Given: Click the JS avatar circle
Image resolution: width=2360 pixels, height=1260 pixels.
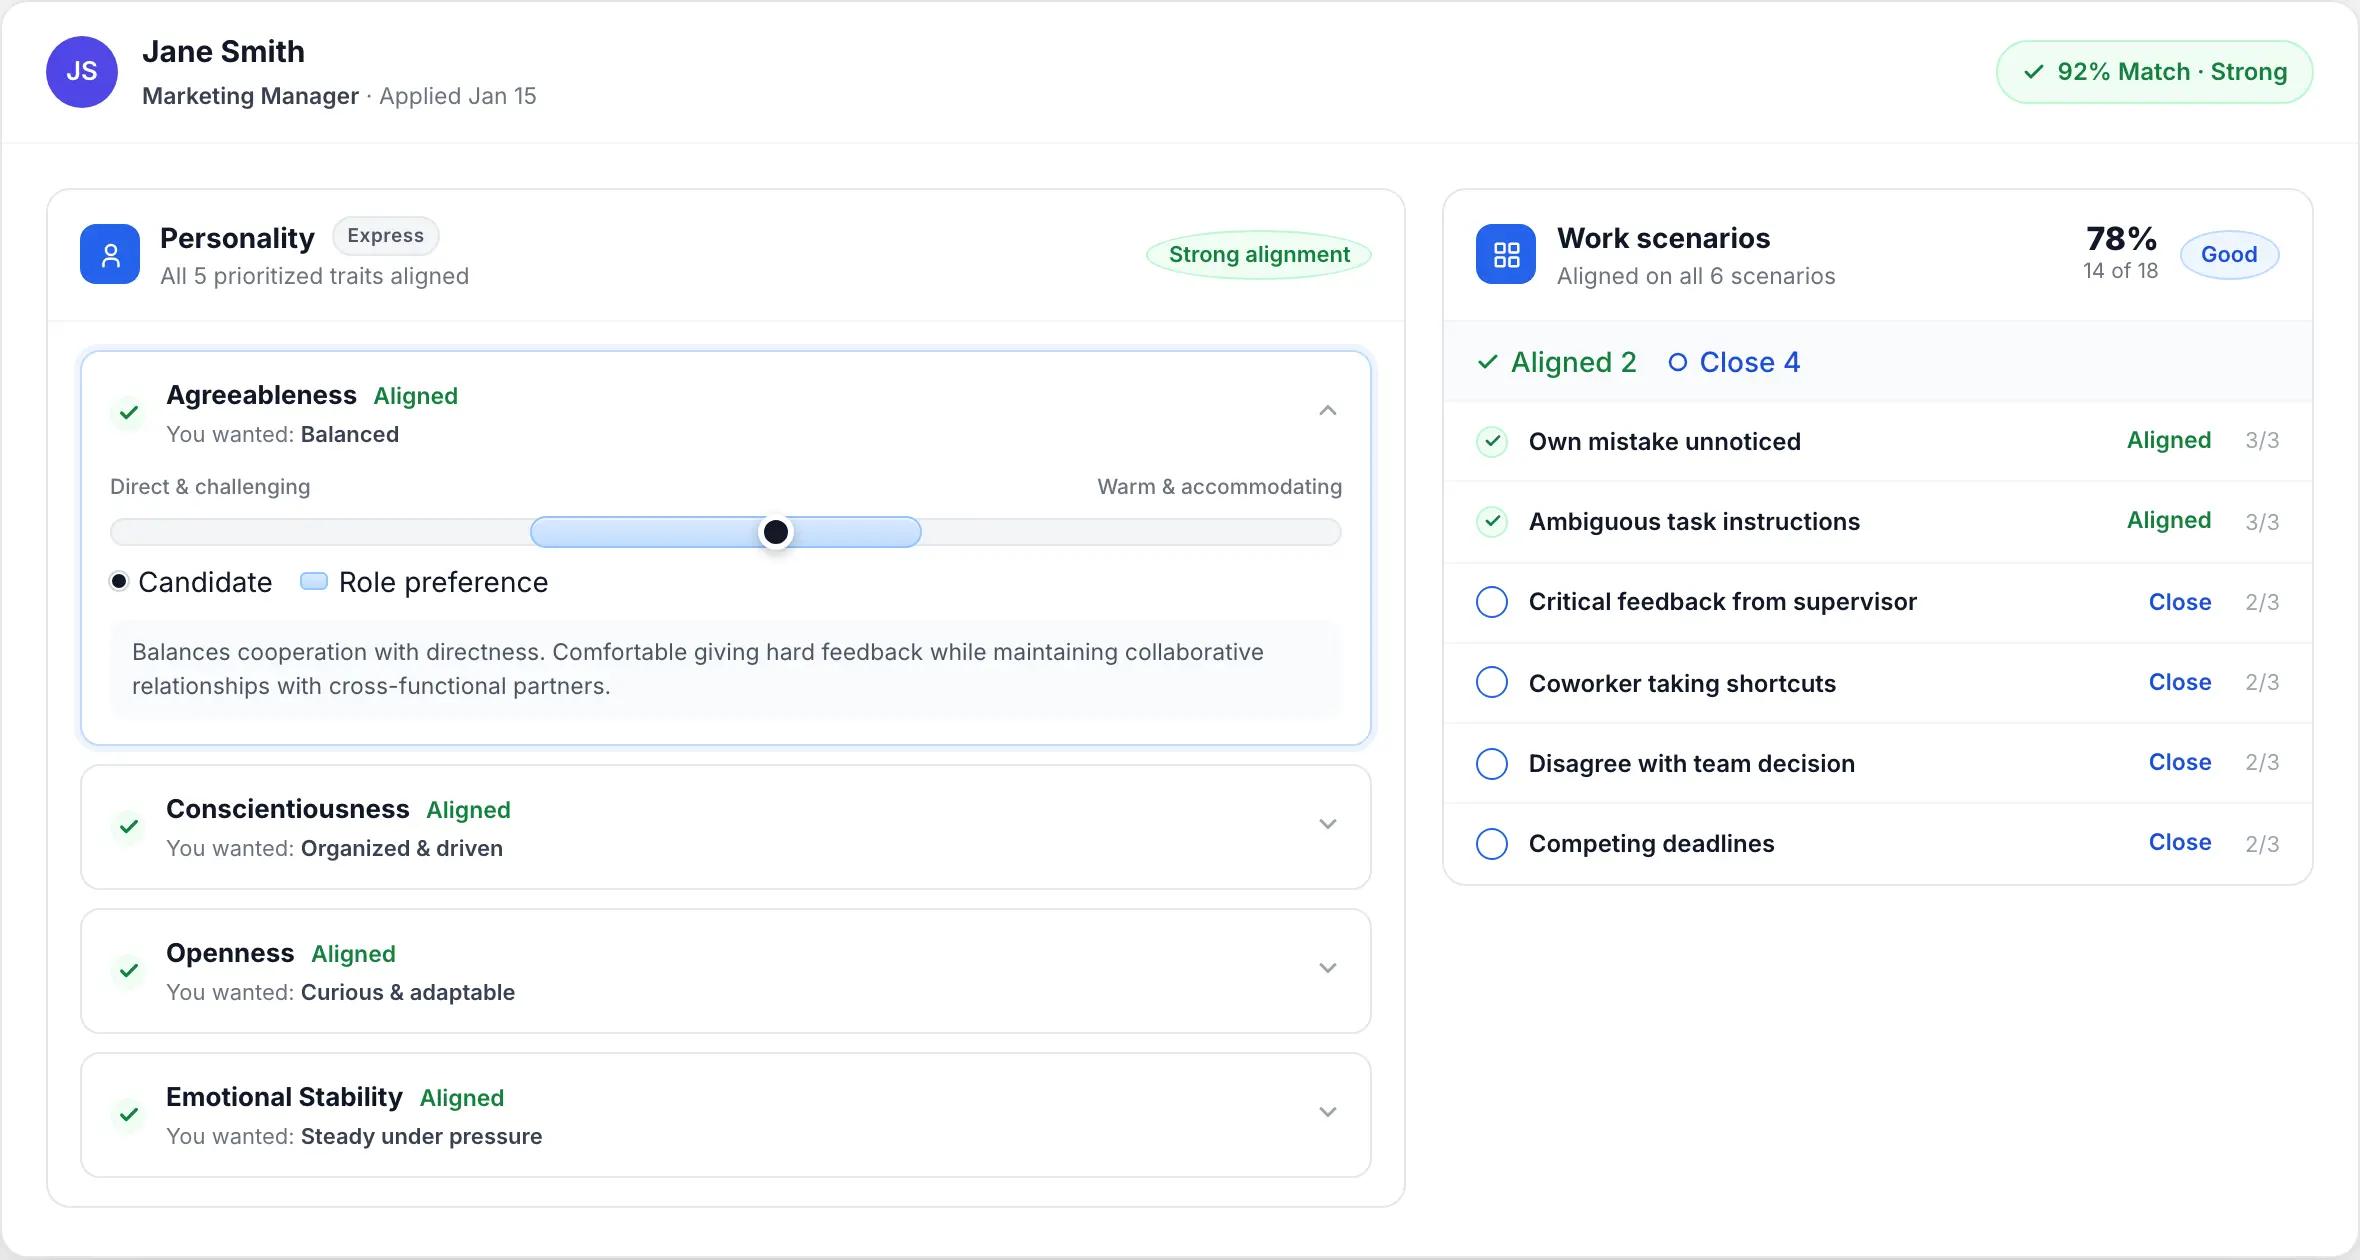Looking at the screenshot, I should coord(82,72).
